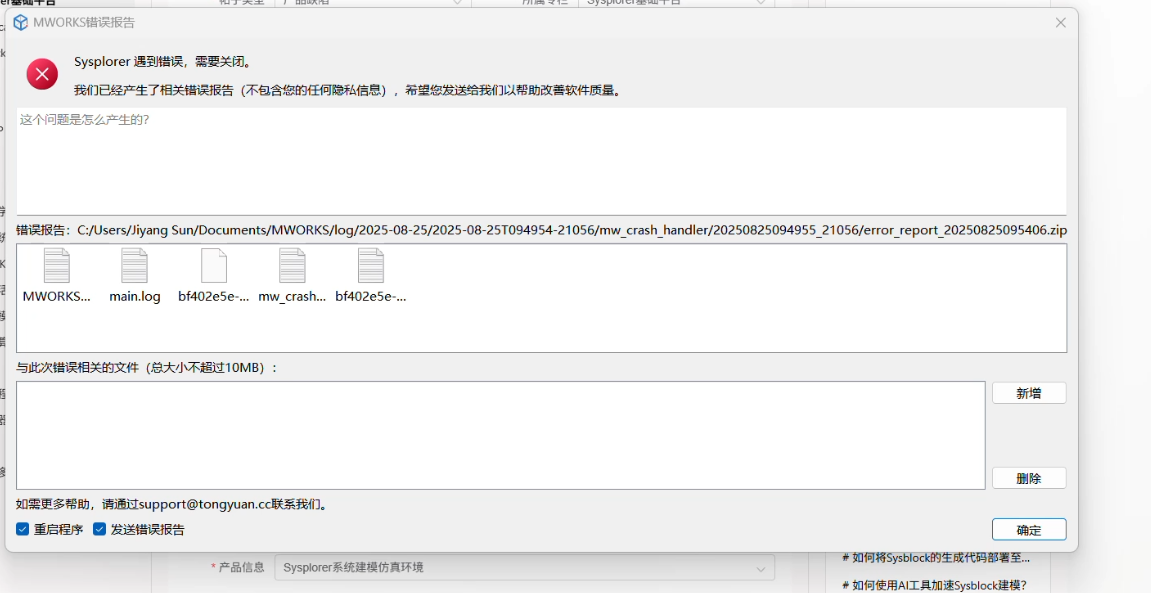Confirm with the 确定 button
The height and width of the screenshot is (593, 1151).
(x=1028, y=530)
